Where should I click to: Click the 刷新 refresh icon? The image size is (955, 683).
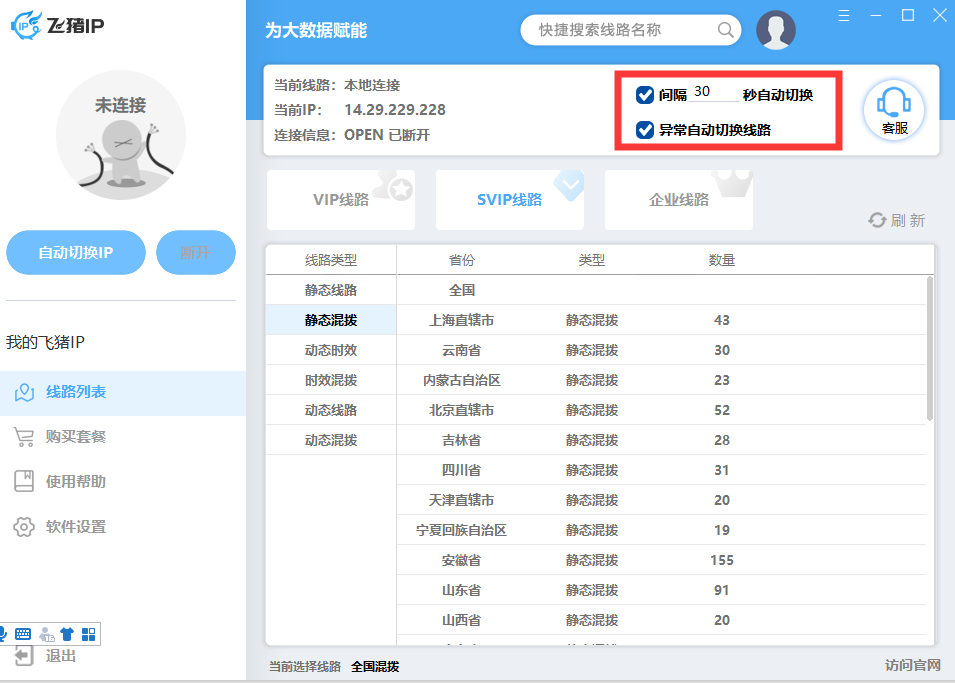877,220
